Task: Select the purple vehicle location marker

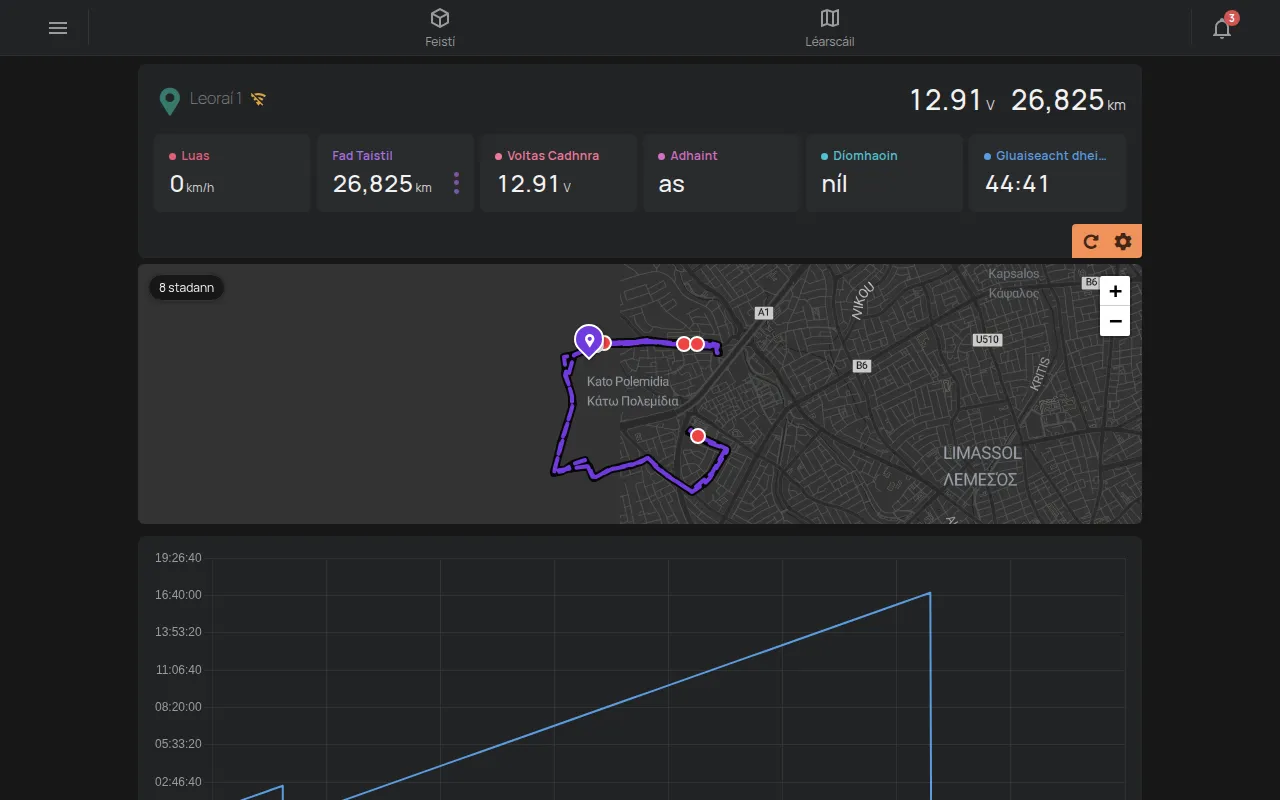Action: pyautogui.click(x=589, y=340)
